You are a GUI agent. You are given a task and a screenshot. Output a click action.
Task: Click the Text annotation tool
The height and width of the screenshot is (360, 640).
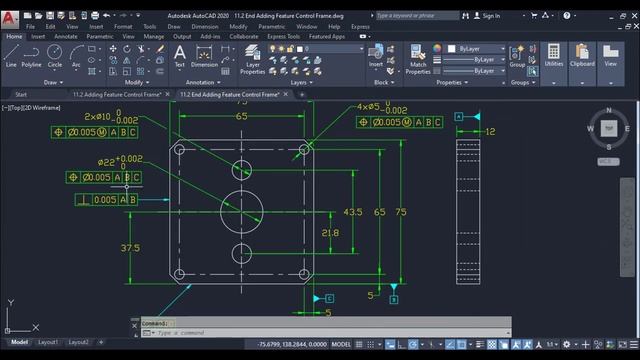[x=180, y=56]
